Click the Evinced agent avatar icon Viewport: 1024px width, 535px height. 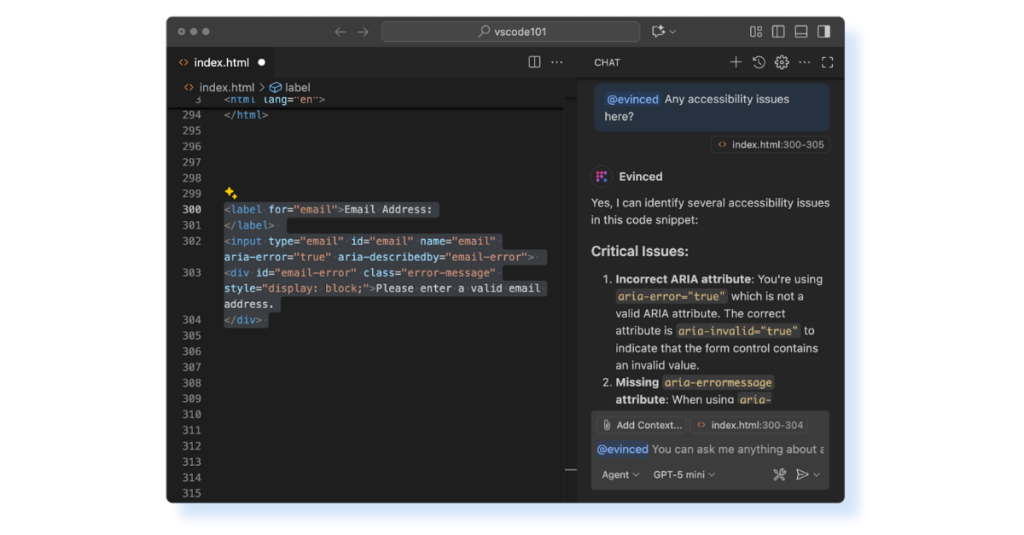pyautogui.click(x=601, y=176)
